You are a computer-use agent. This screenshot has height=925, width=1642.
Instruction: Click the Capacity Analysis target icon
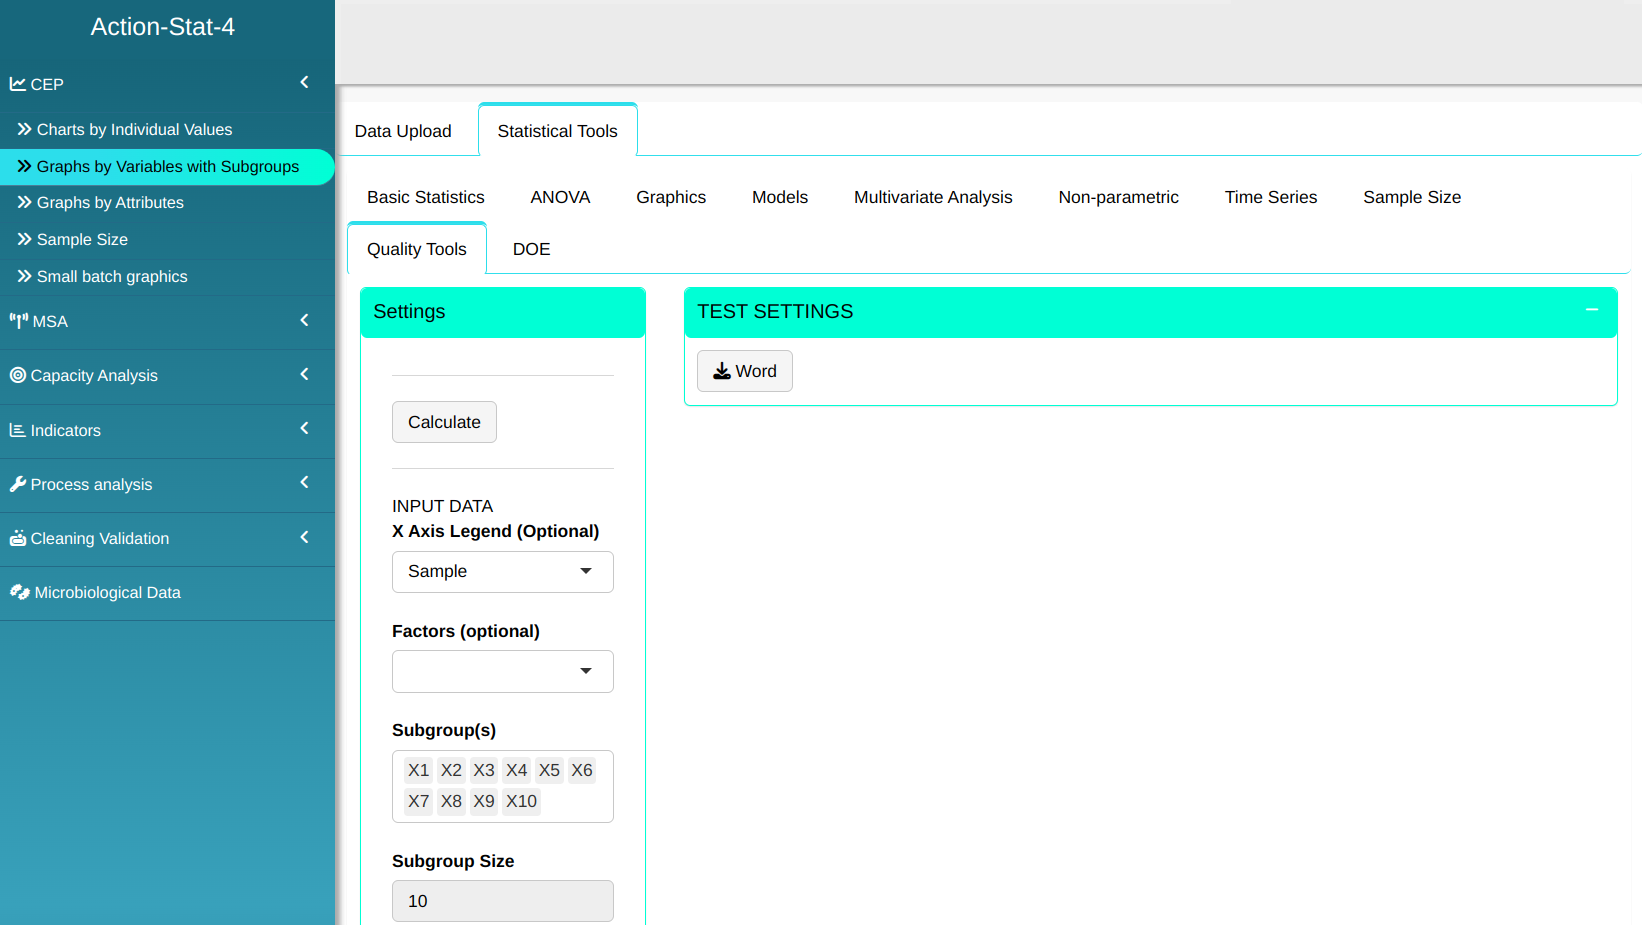point(18,375)
